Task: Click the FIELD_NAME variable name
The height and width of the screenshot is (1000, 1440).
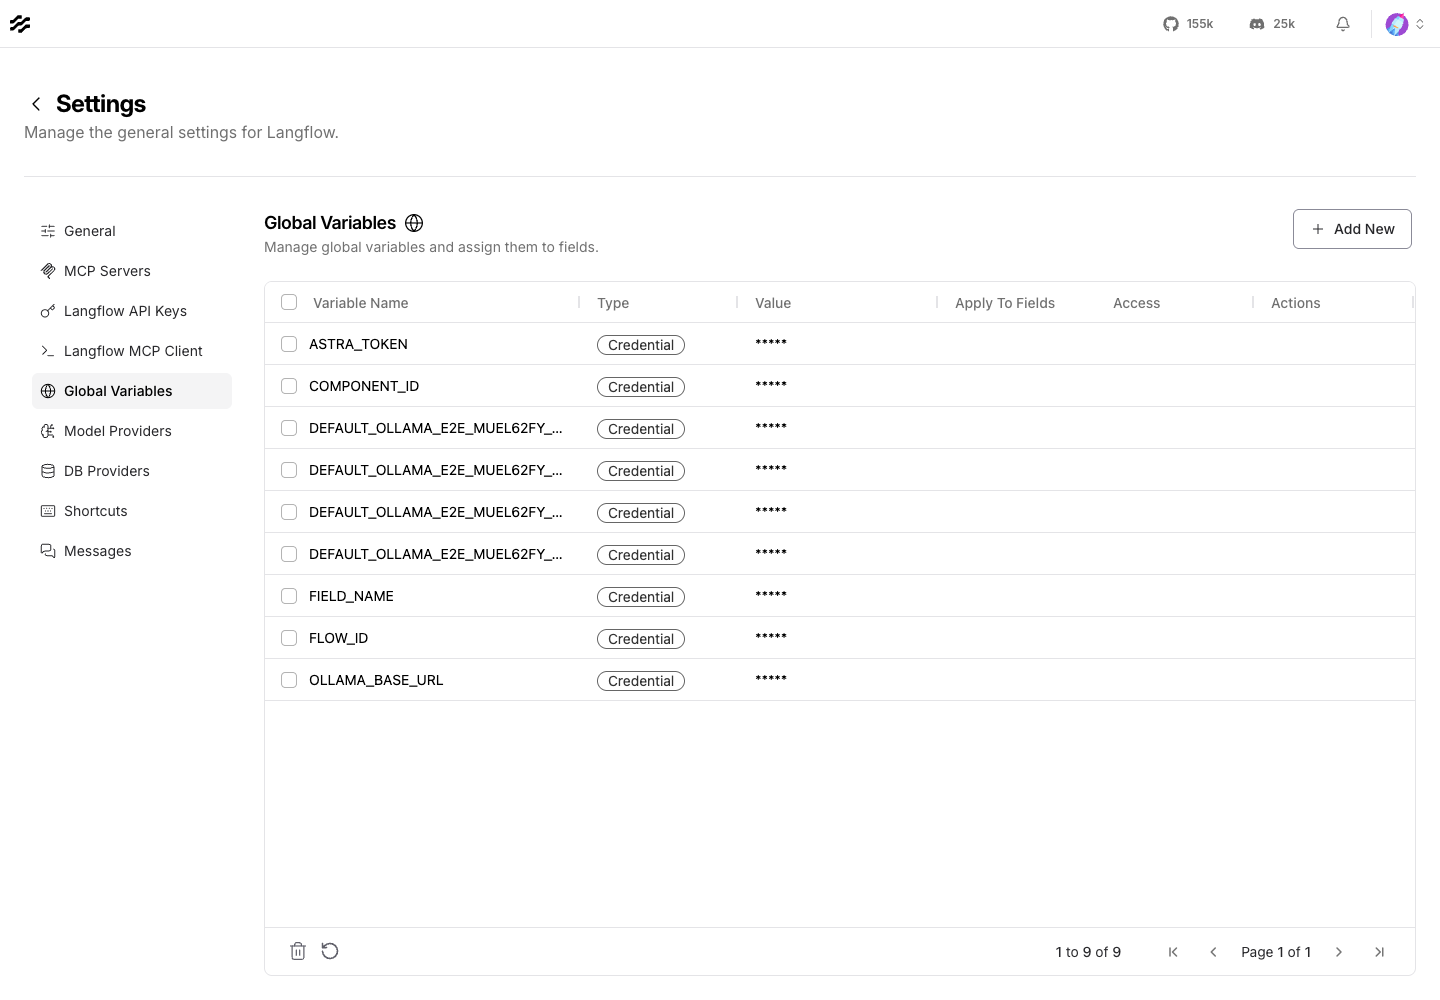Action: [351, 596]
